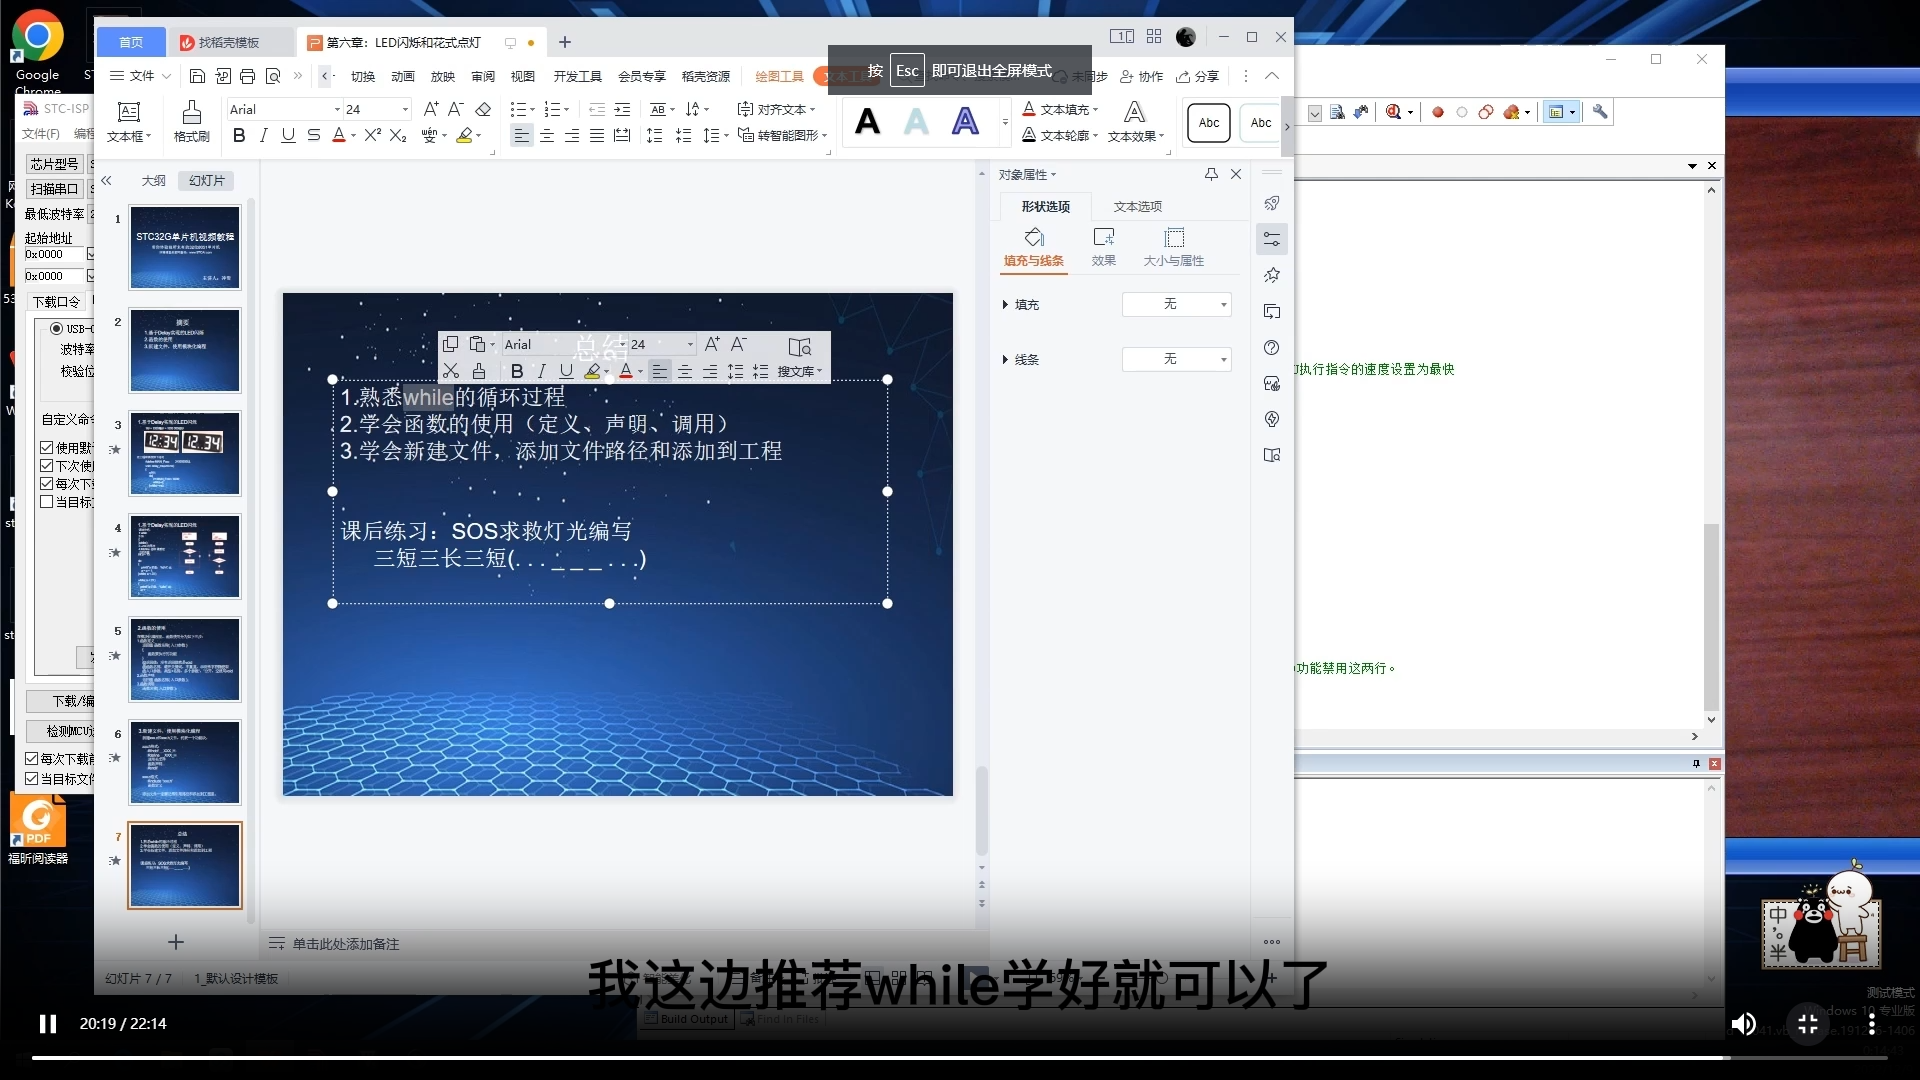The image size is (1920, 1080).
Task: Open the 对齐文本 dropdown
Action: [x=776, y=109]
